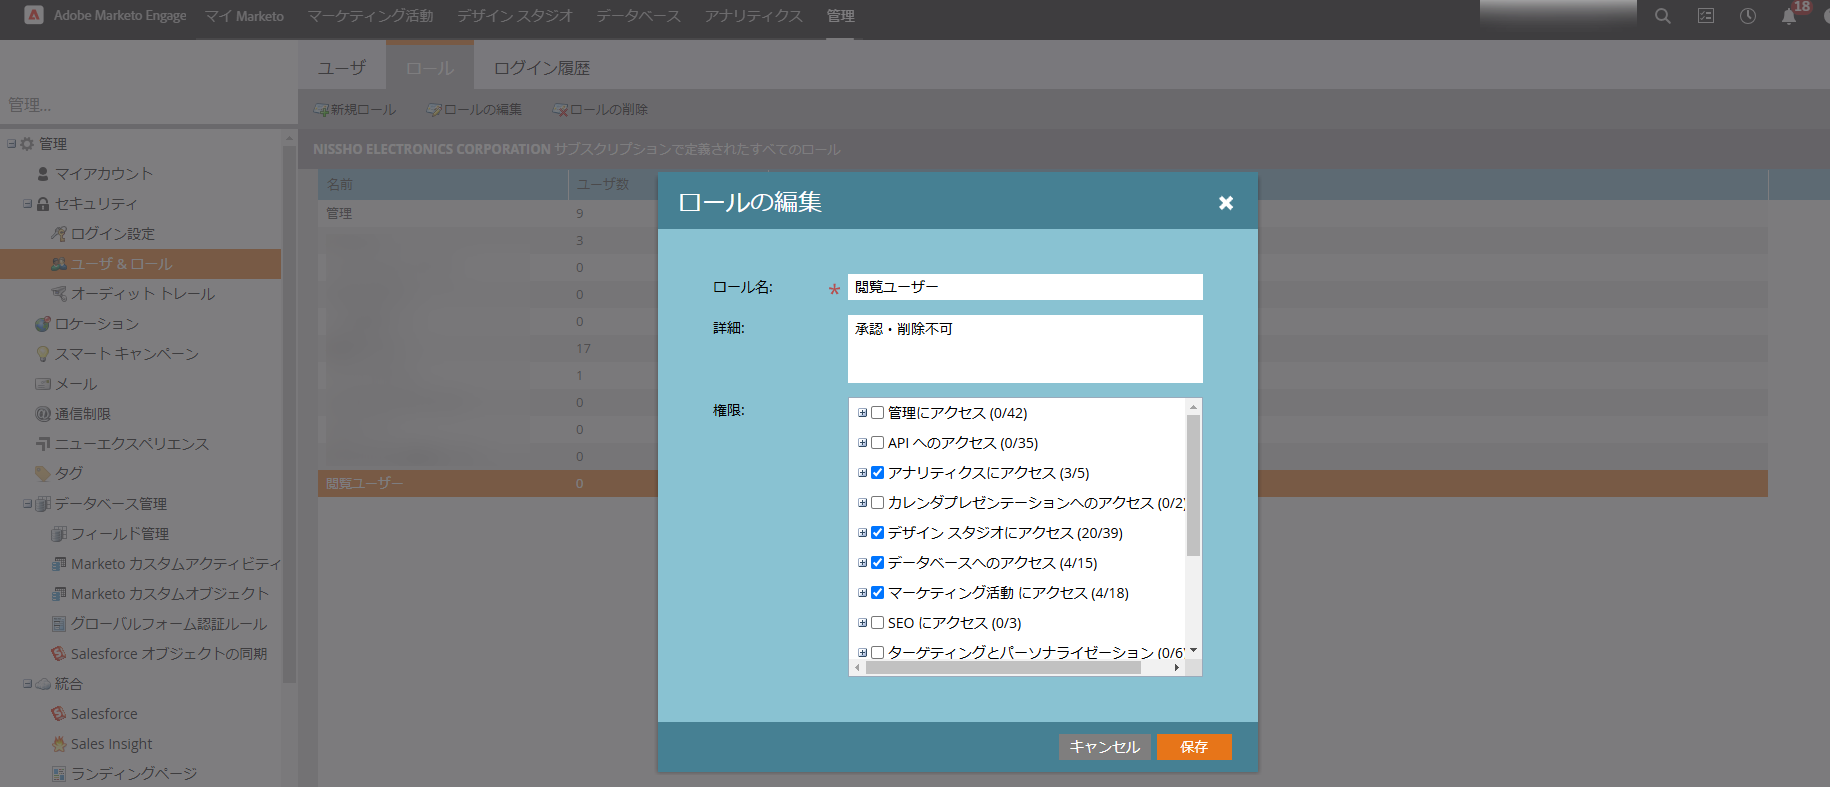1830x787 pixels.
Task: Open マイ Marketo in the top bar
Action: [x=244, y=16]
